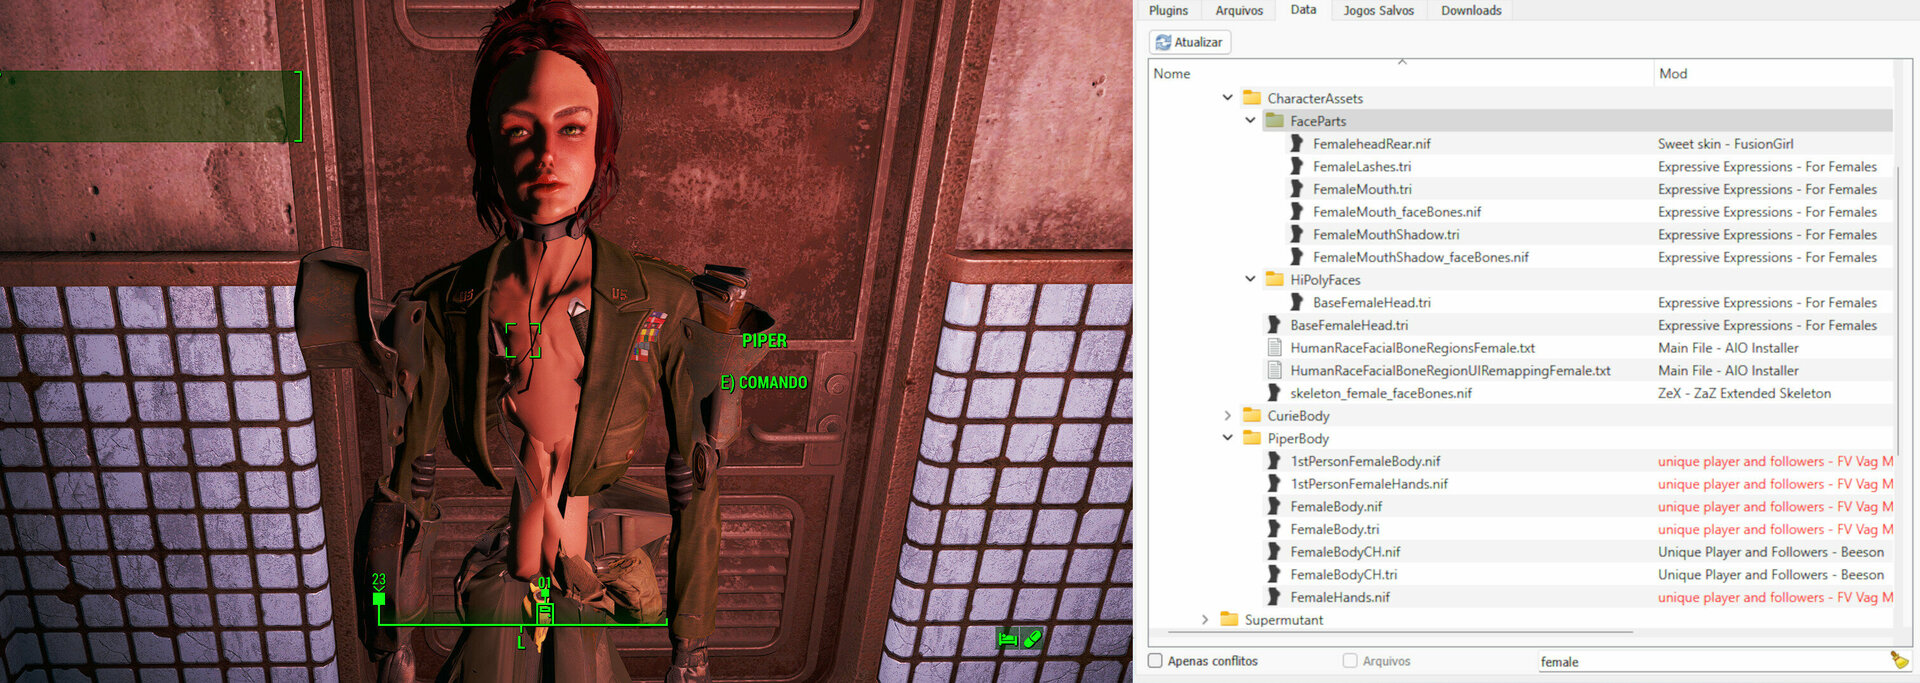
Task: Select the 1stPersonFemaleBody.nif file name
Action: (1365, 462)
